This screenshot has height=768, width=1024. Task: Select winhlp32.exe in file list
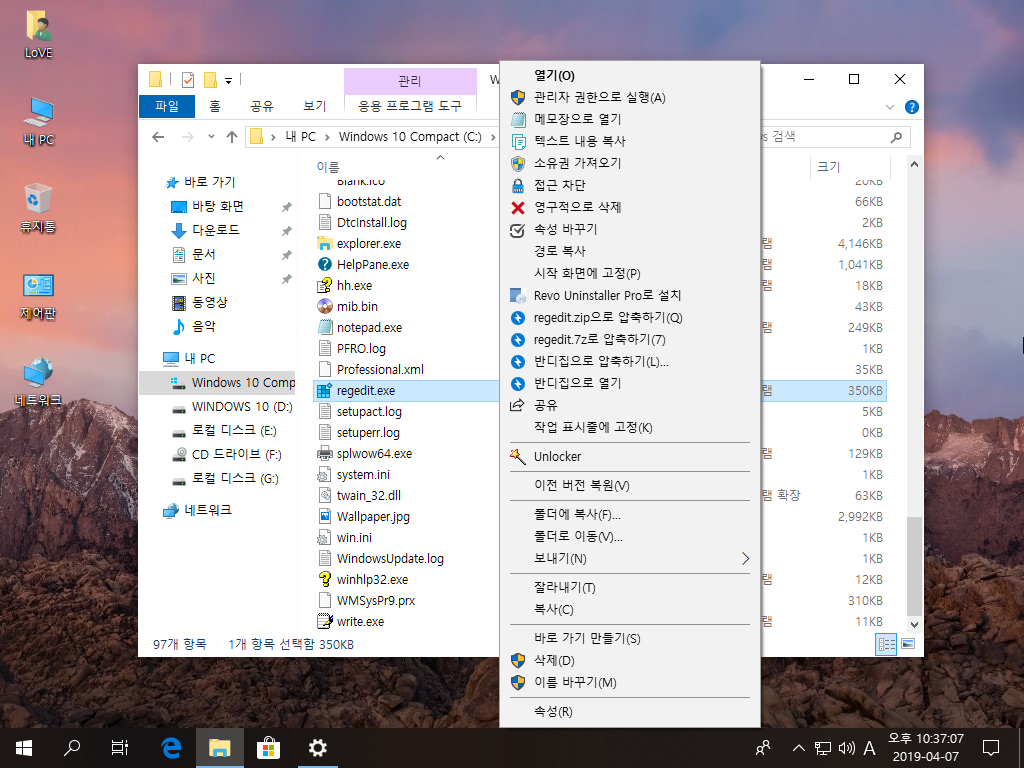[x=372, y=580]
